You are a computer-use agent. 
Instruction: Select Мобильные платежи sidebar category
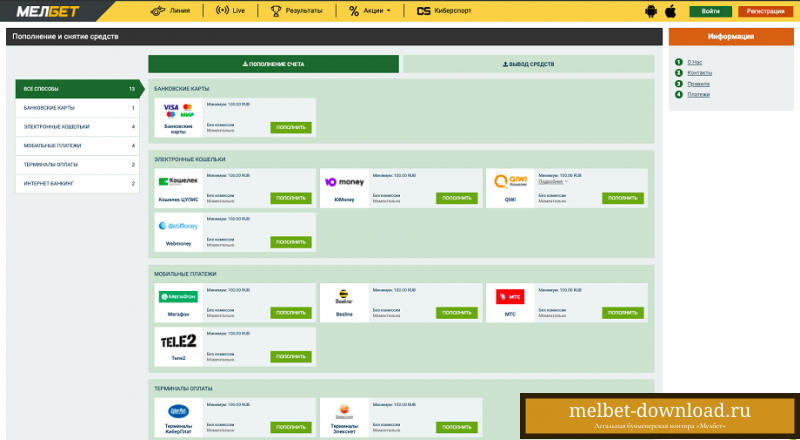pyautogui.click(x=78, y=145)
